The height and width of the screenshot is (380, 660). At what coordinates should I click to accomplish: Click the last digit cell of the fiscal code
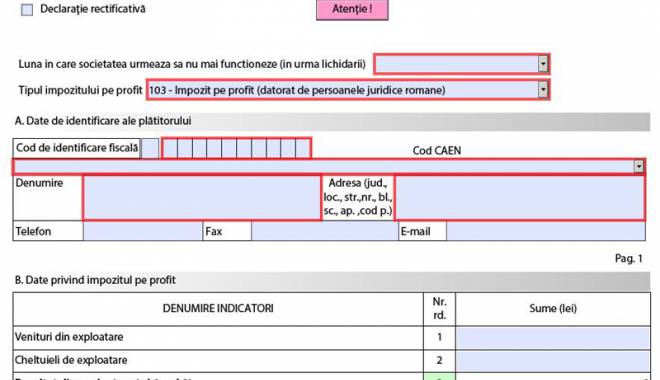(x=303, y=148)
